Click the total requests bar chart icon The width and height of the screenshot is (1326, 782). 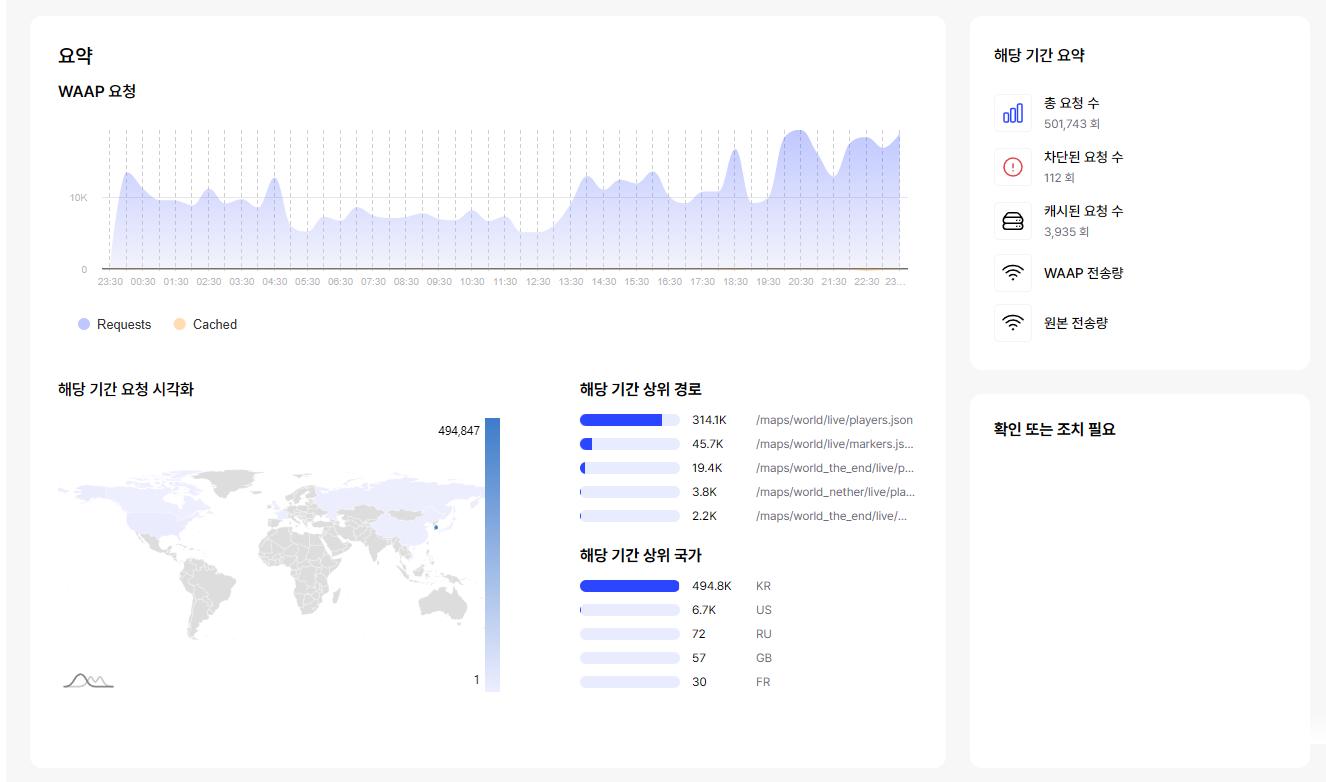coord(1012,113)
